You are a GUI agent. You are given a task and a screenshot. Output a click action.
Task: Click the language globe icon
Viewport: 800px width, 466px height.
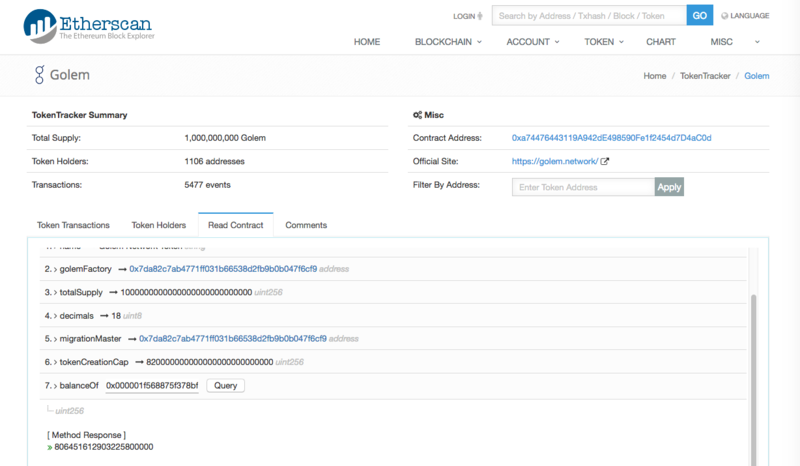click(x=724, y=16)
